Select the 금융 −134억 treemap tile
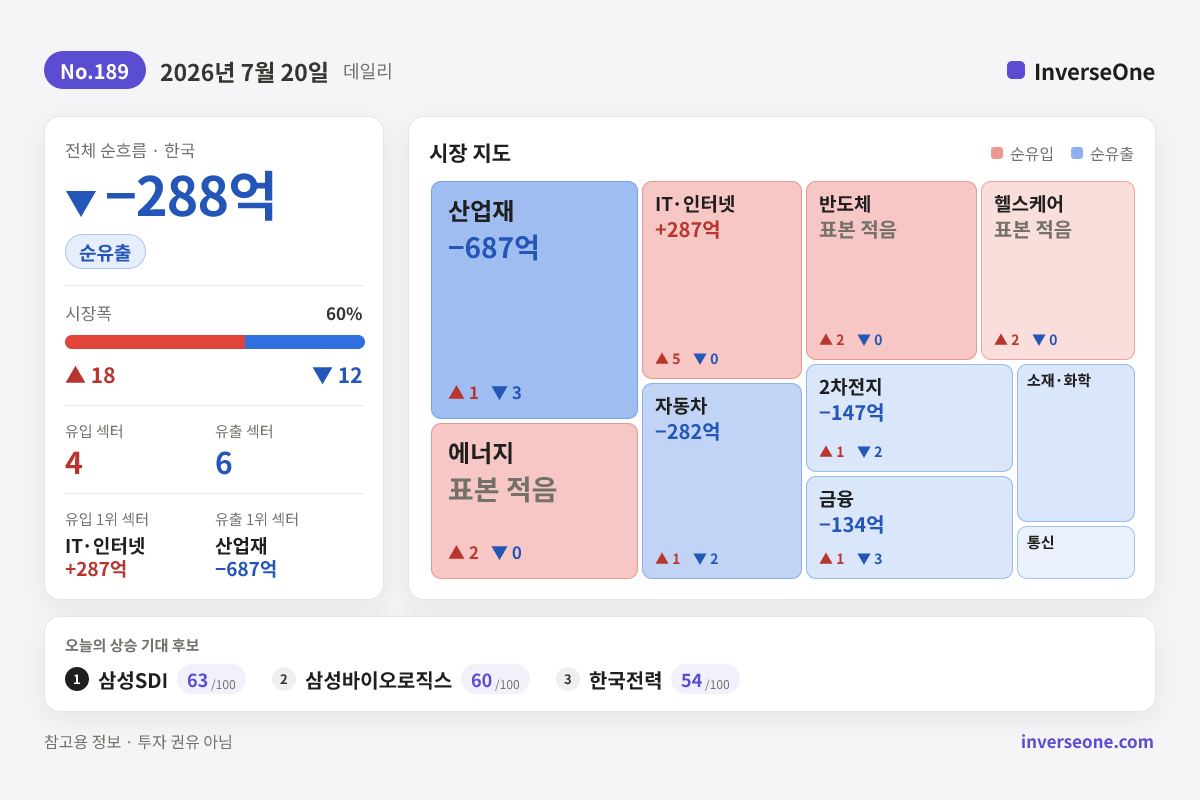The height and width of the screenshot is (800, 1200). [x=909, y=527]
